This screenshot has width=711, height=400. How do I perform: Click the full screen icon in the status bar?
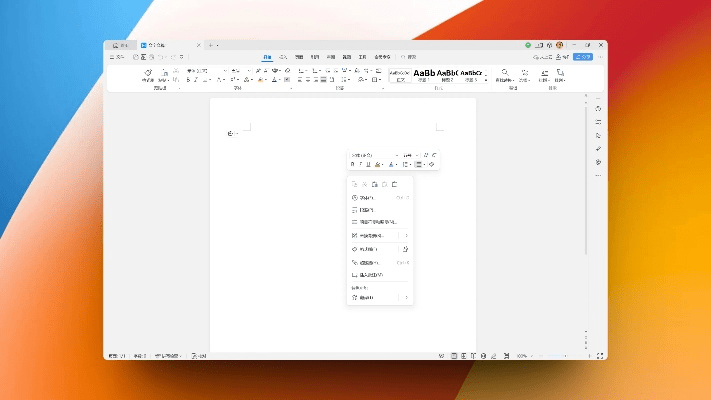pyautogui.click(x=600, y=356)
